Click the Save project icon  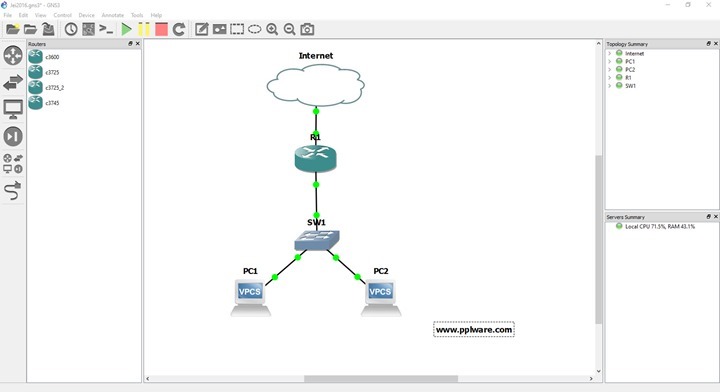tap(48, 29)
